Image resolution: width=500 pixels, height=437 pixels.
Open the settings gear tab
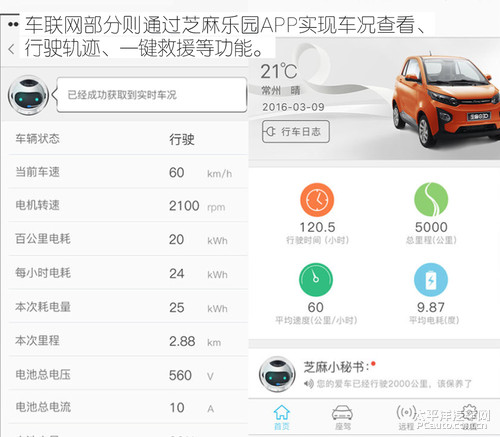(x=470, y=417)
